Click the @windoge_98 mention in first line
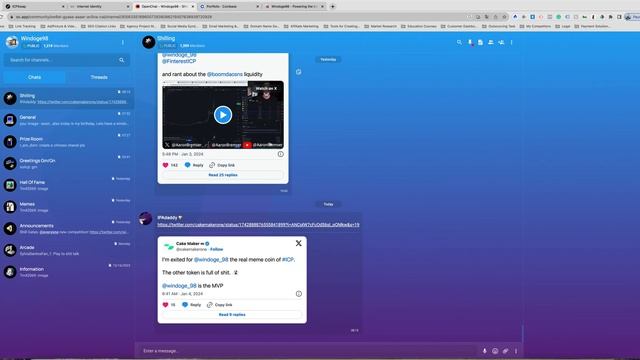This screenshot has width=640, height=360. click(211, 260)
